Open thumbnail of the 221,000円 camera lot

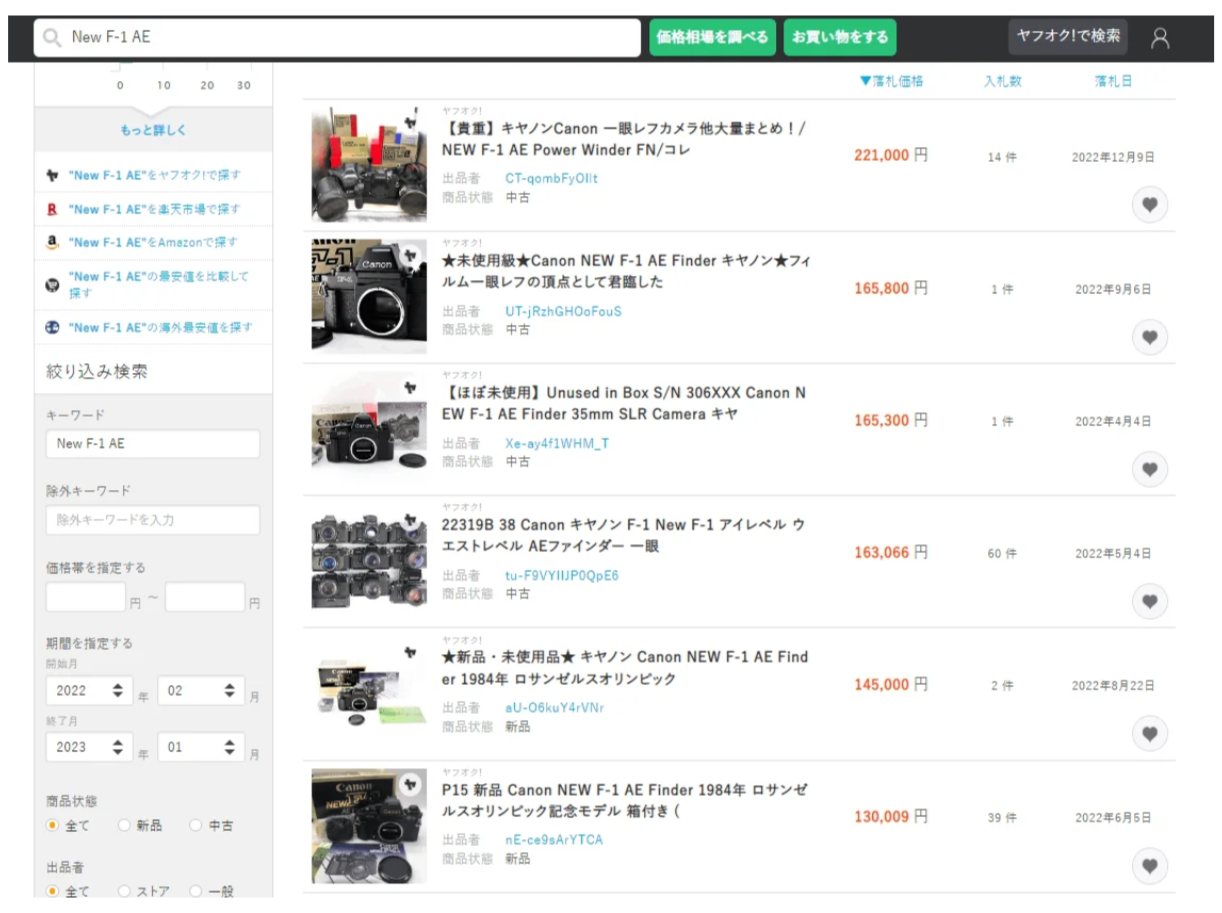click(369, 164)
